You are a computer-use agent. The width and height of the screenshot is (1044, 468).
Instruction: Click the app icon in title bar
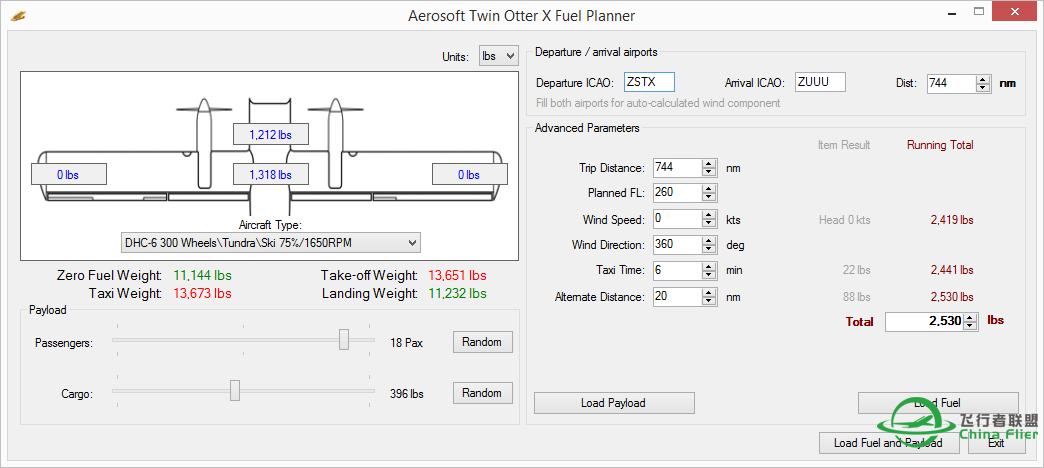[x=17, y=16]
